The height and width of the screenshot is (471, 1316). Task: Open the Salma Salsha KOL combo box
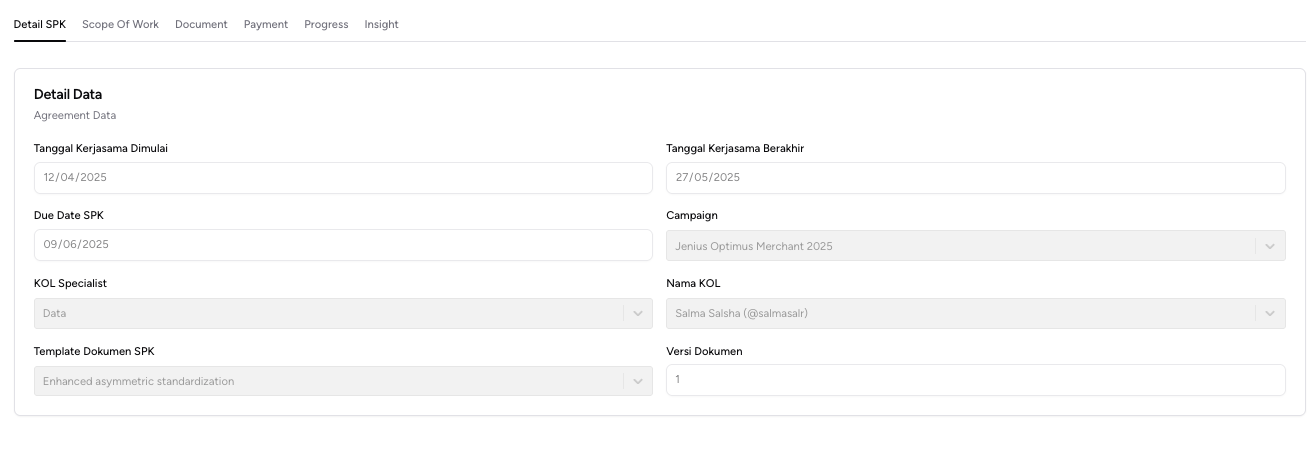pyautogui.click(x=960, y=314)
